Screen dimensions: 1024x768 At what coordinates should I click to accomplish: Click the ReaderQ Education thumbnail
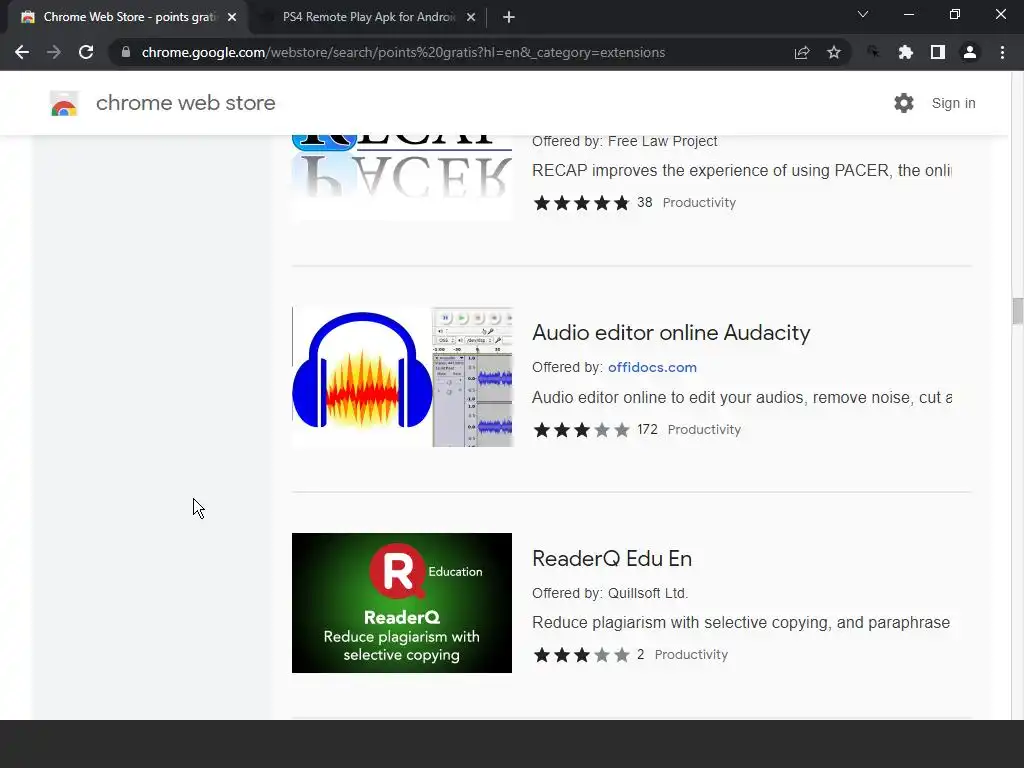coord(402,603)
